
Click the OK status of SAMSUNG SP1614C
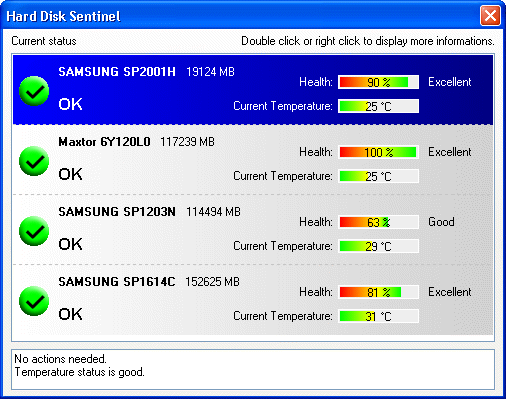tap(70, 314)
